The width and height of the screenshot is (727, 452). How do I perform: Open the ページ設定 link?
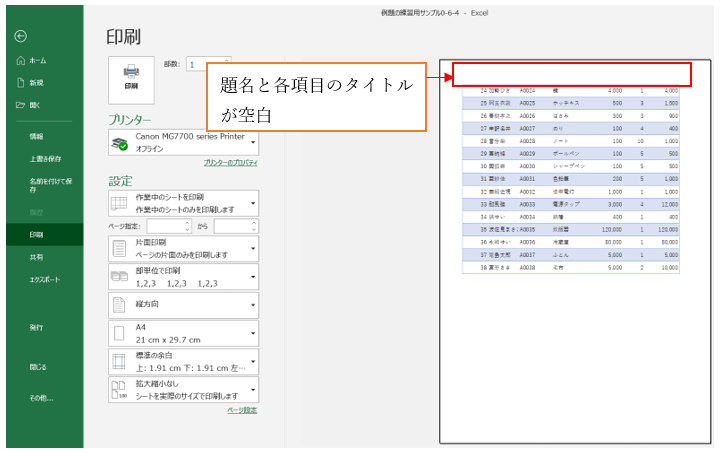[241, 410]
